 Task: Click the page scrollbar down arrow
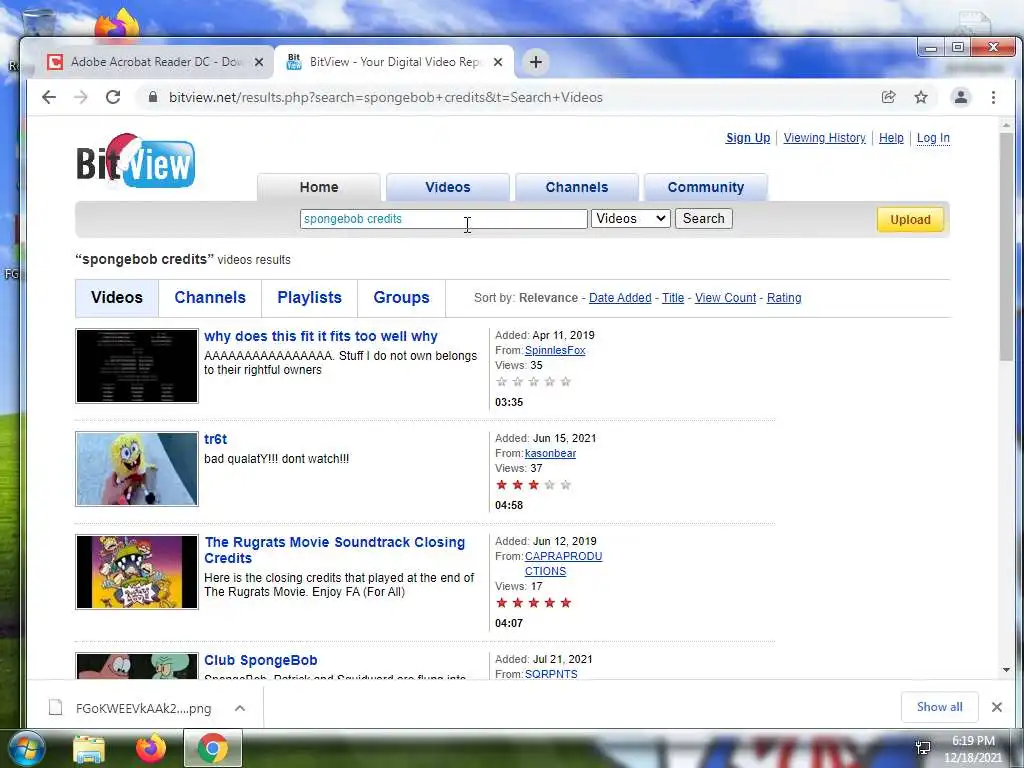1006,670
